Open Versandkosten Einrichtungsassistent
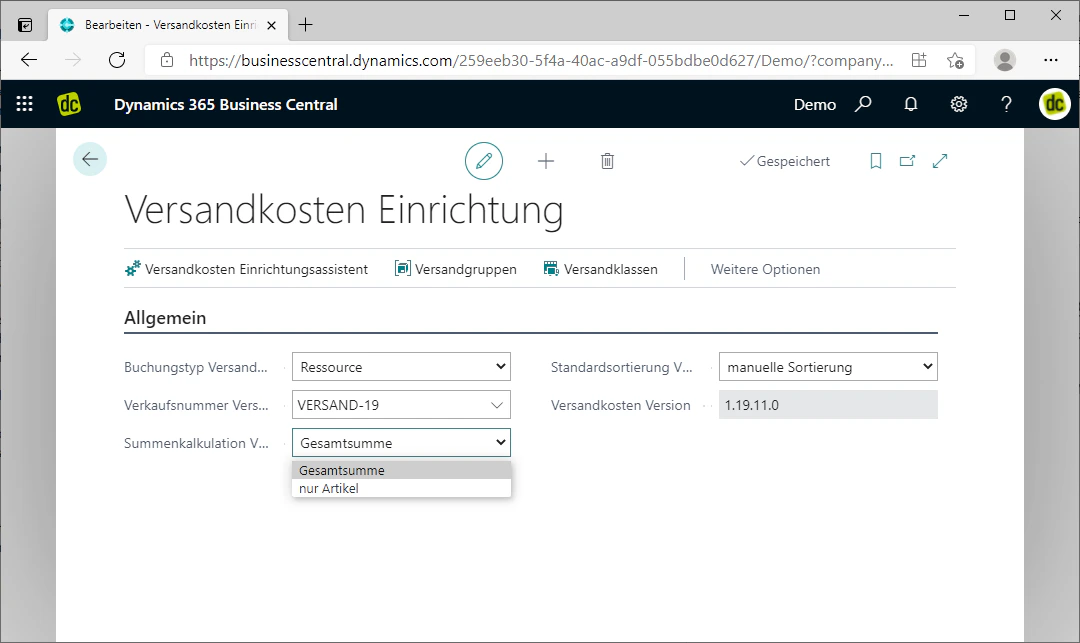 tap(247, 269)
